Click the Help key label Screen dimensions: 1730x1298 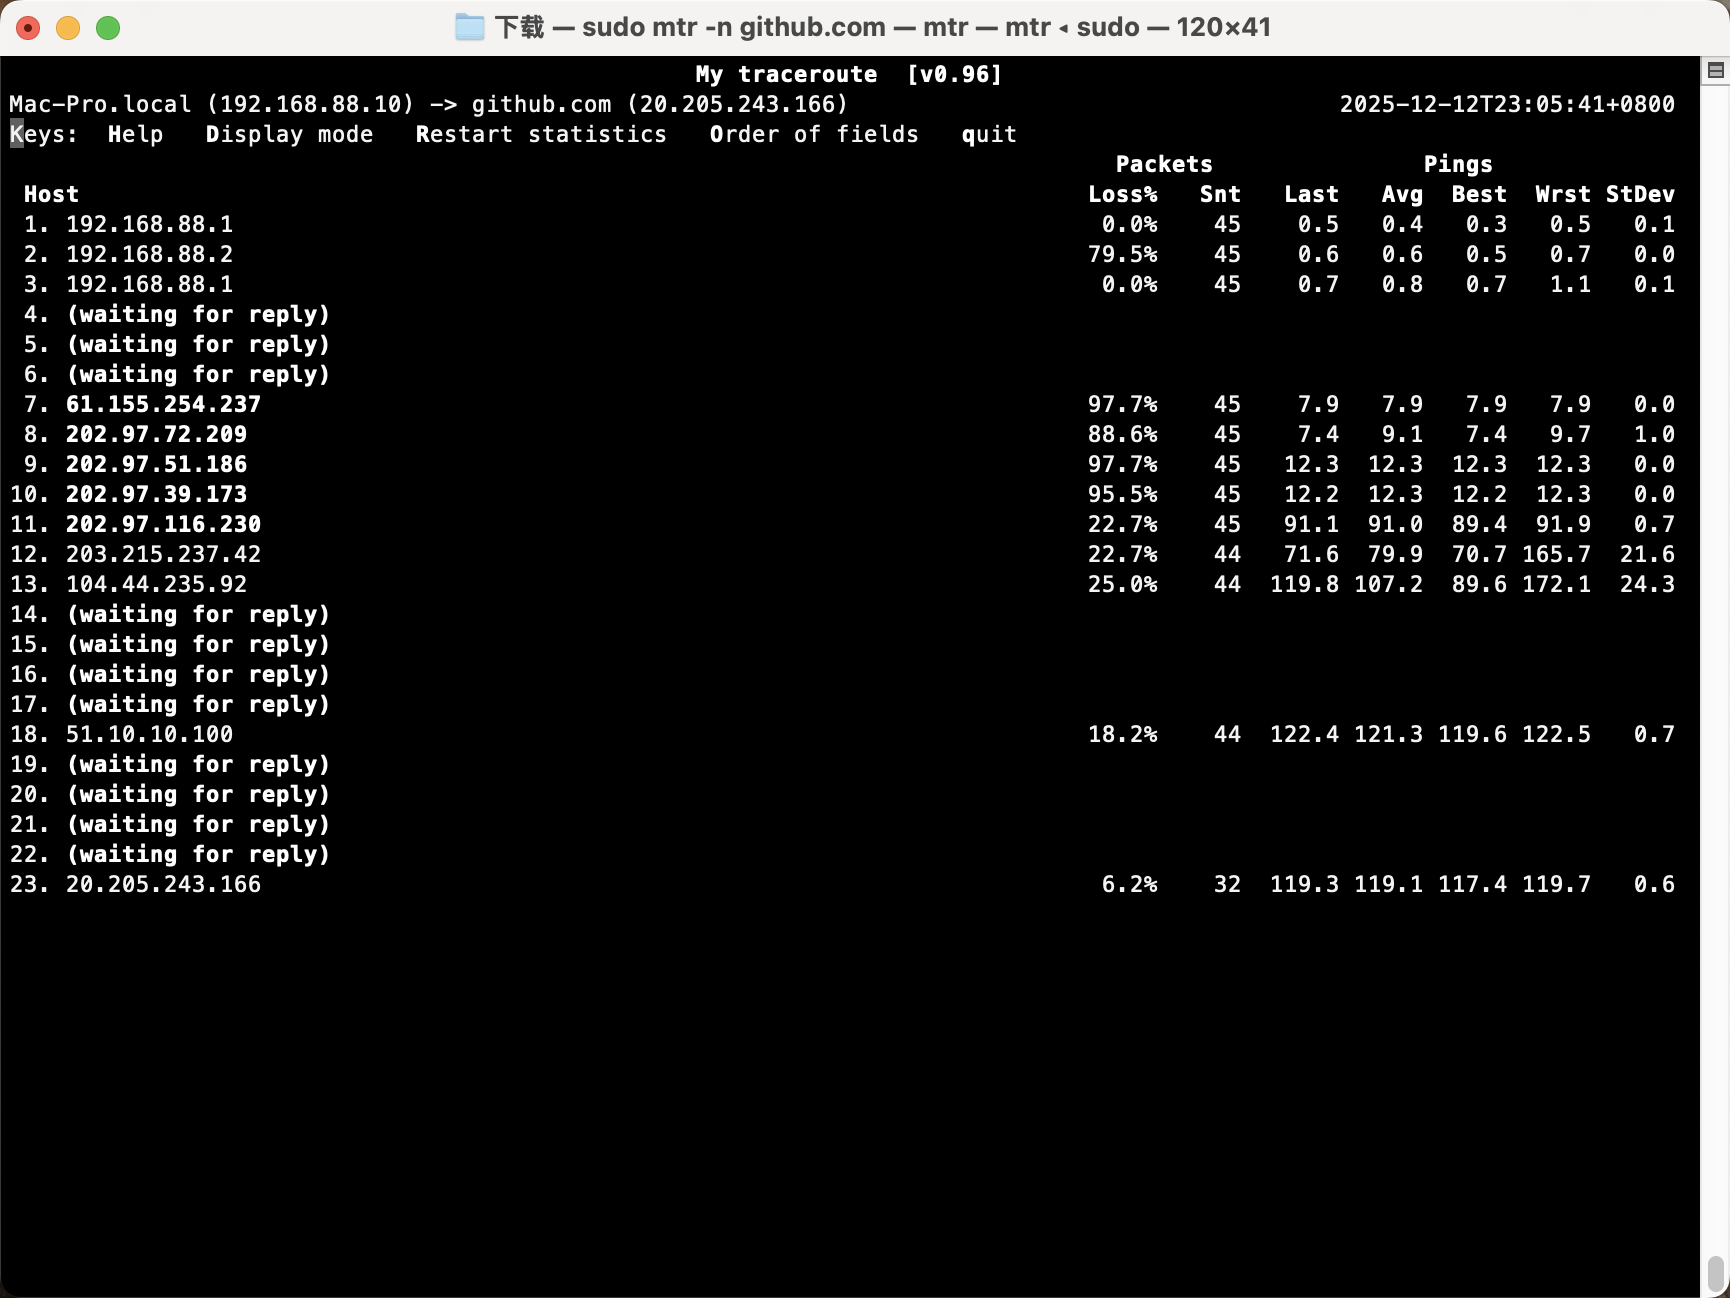(135, 134)
